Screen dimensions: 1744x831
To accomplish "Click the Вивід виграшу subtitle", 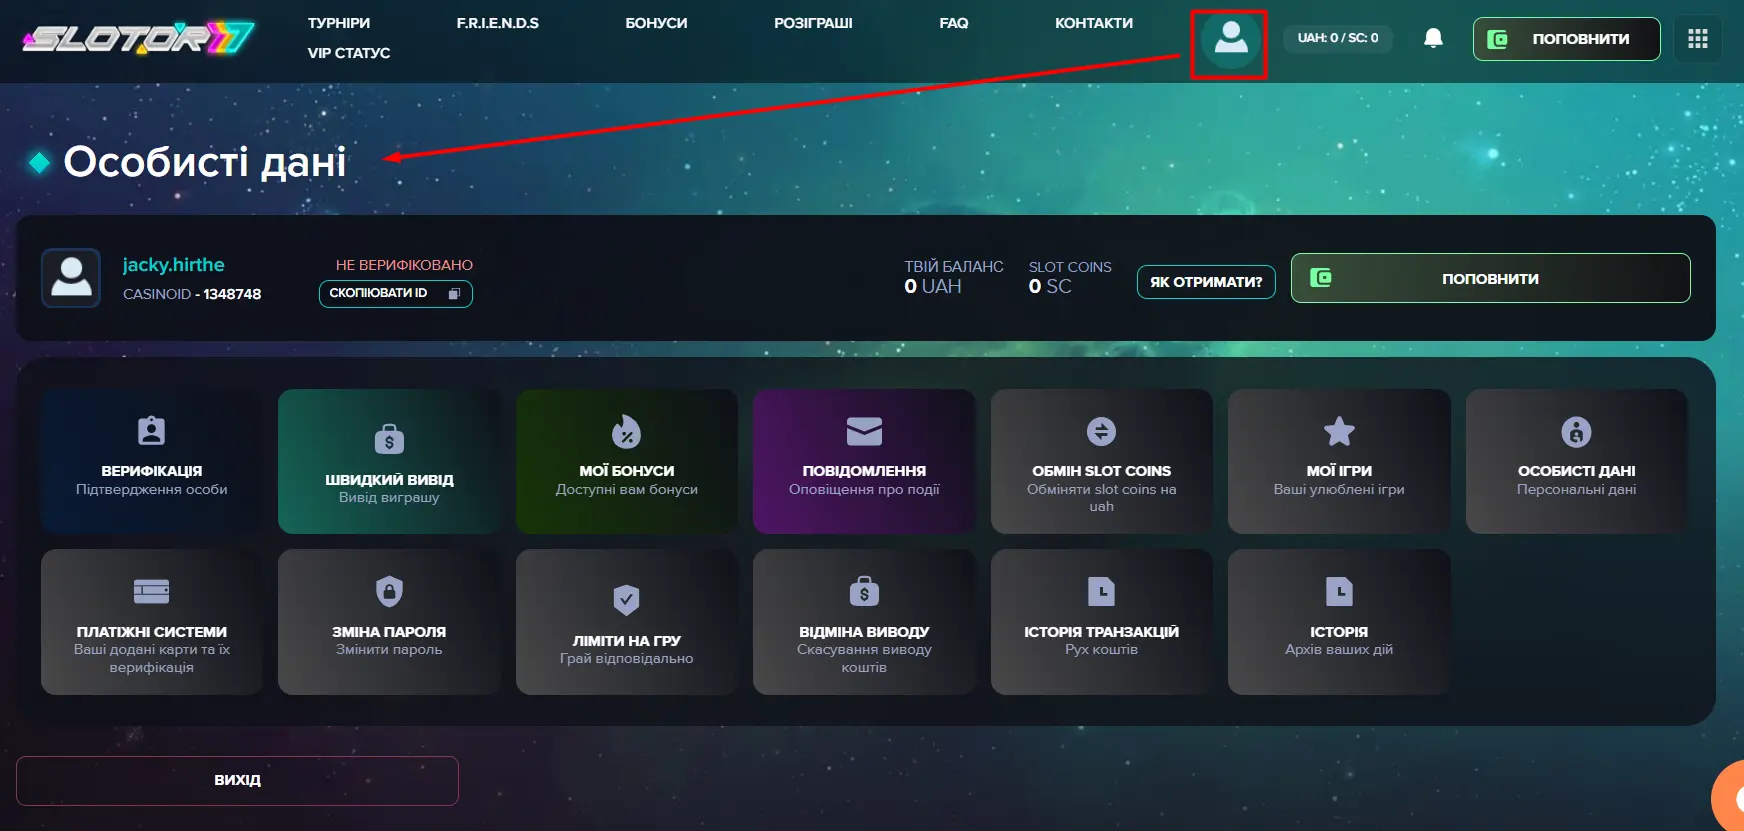I will [389, 497].
